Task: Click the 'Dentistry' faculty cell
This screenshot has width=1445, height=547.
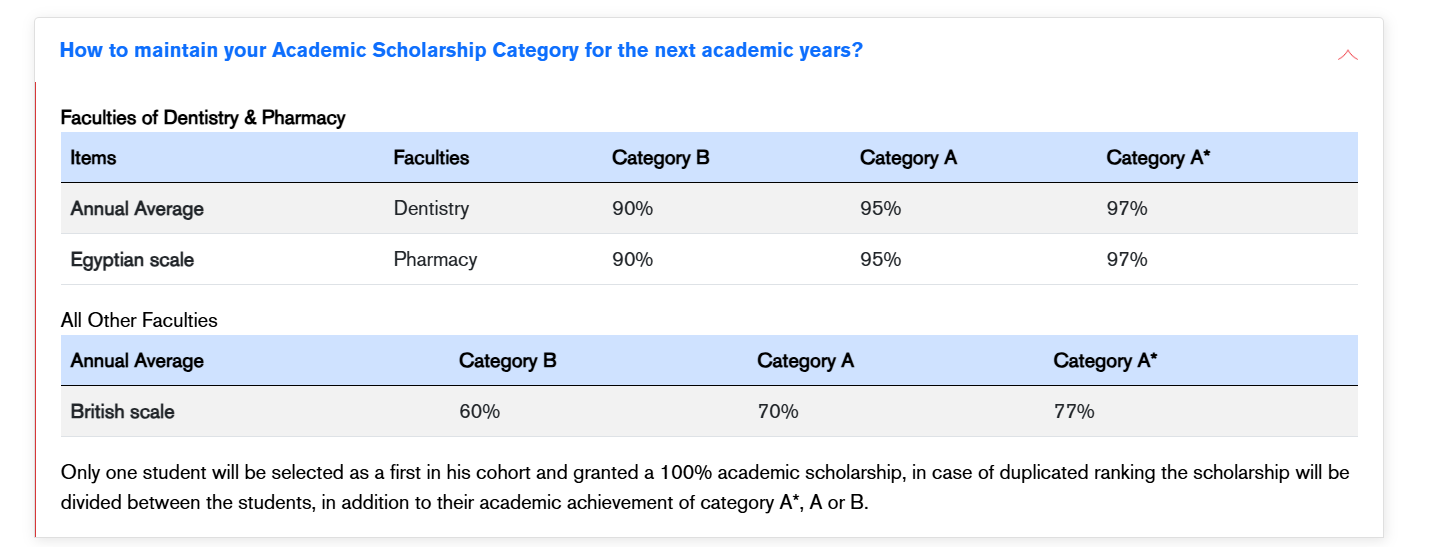Action: [431, 209]
